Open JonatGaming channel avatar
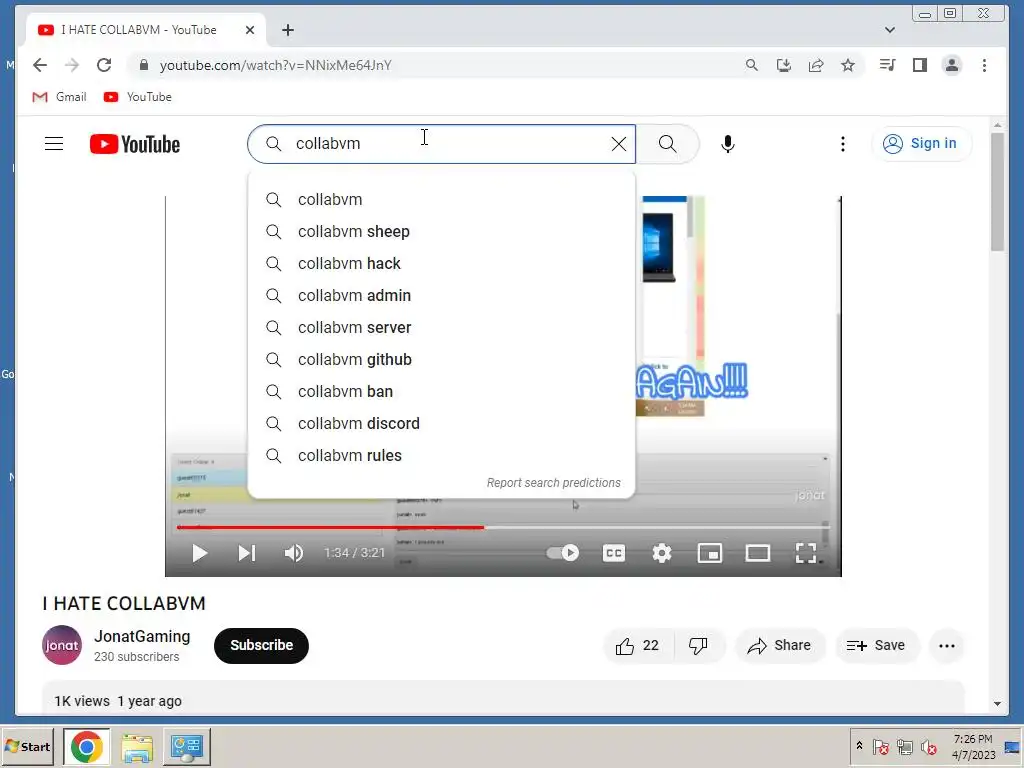Viewport: 1024px width, 768px height. [x=62, y=645]
